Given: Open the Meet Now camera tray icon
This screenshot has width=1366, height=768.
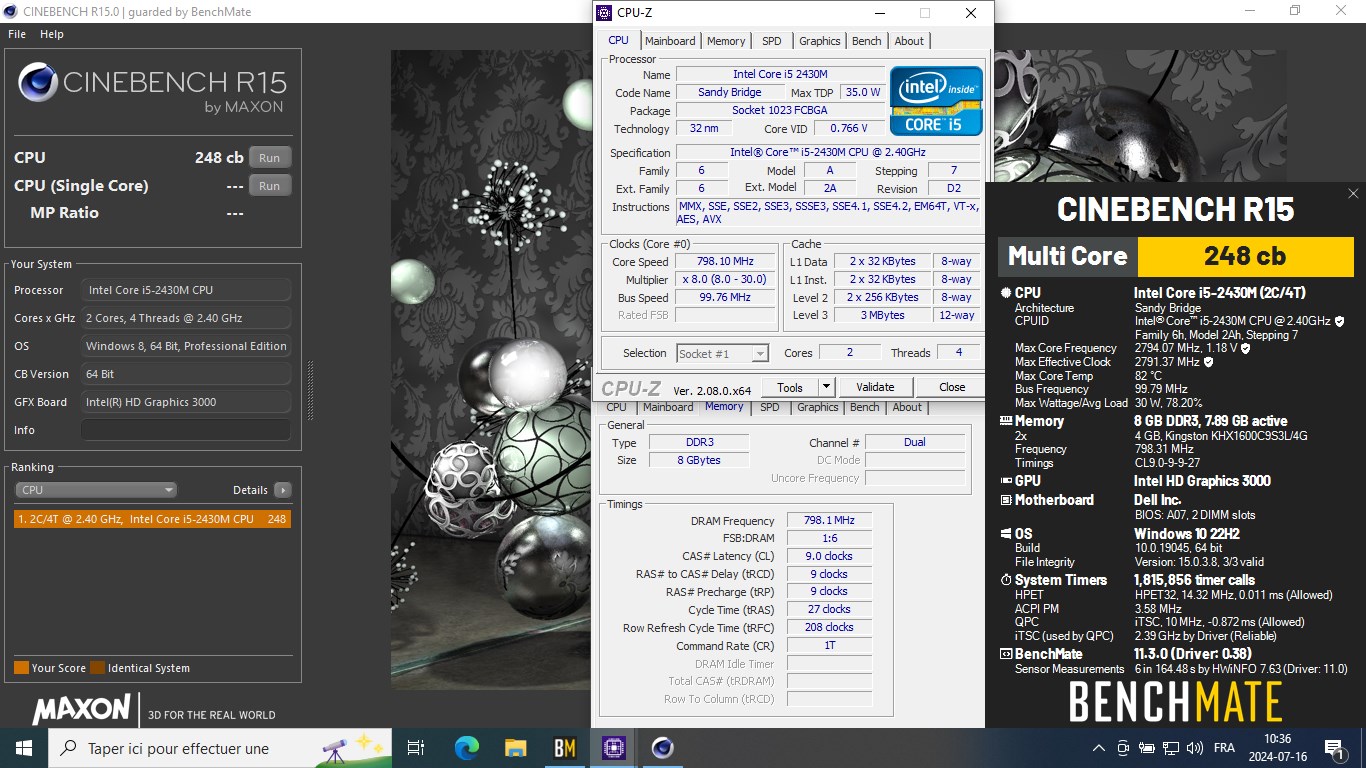Looking at the screenshot, I should [x=1122, y=747].
